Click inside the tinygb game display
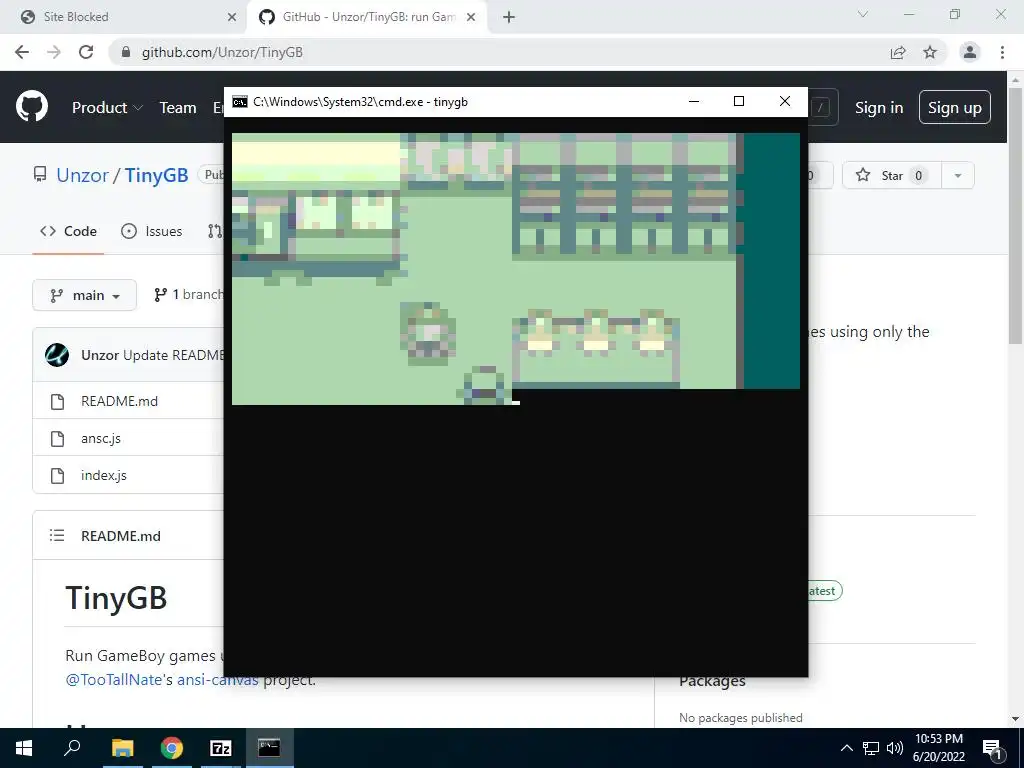1024x768 pixels. tap(516, 268)
